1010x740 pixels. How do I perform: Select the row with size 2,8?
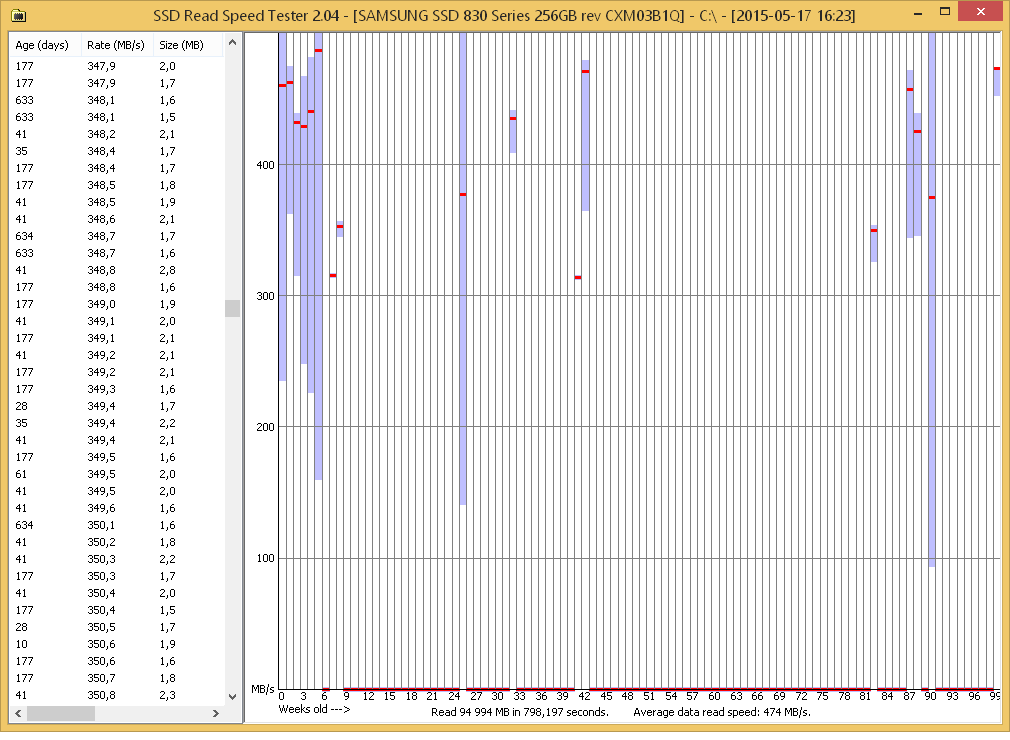pyautogui.click(x=117, y=270)
